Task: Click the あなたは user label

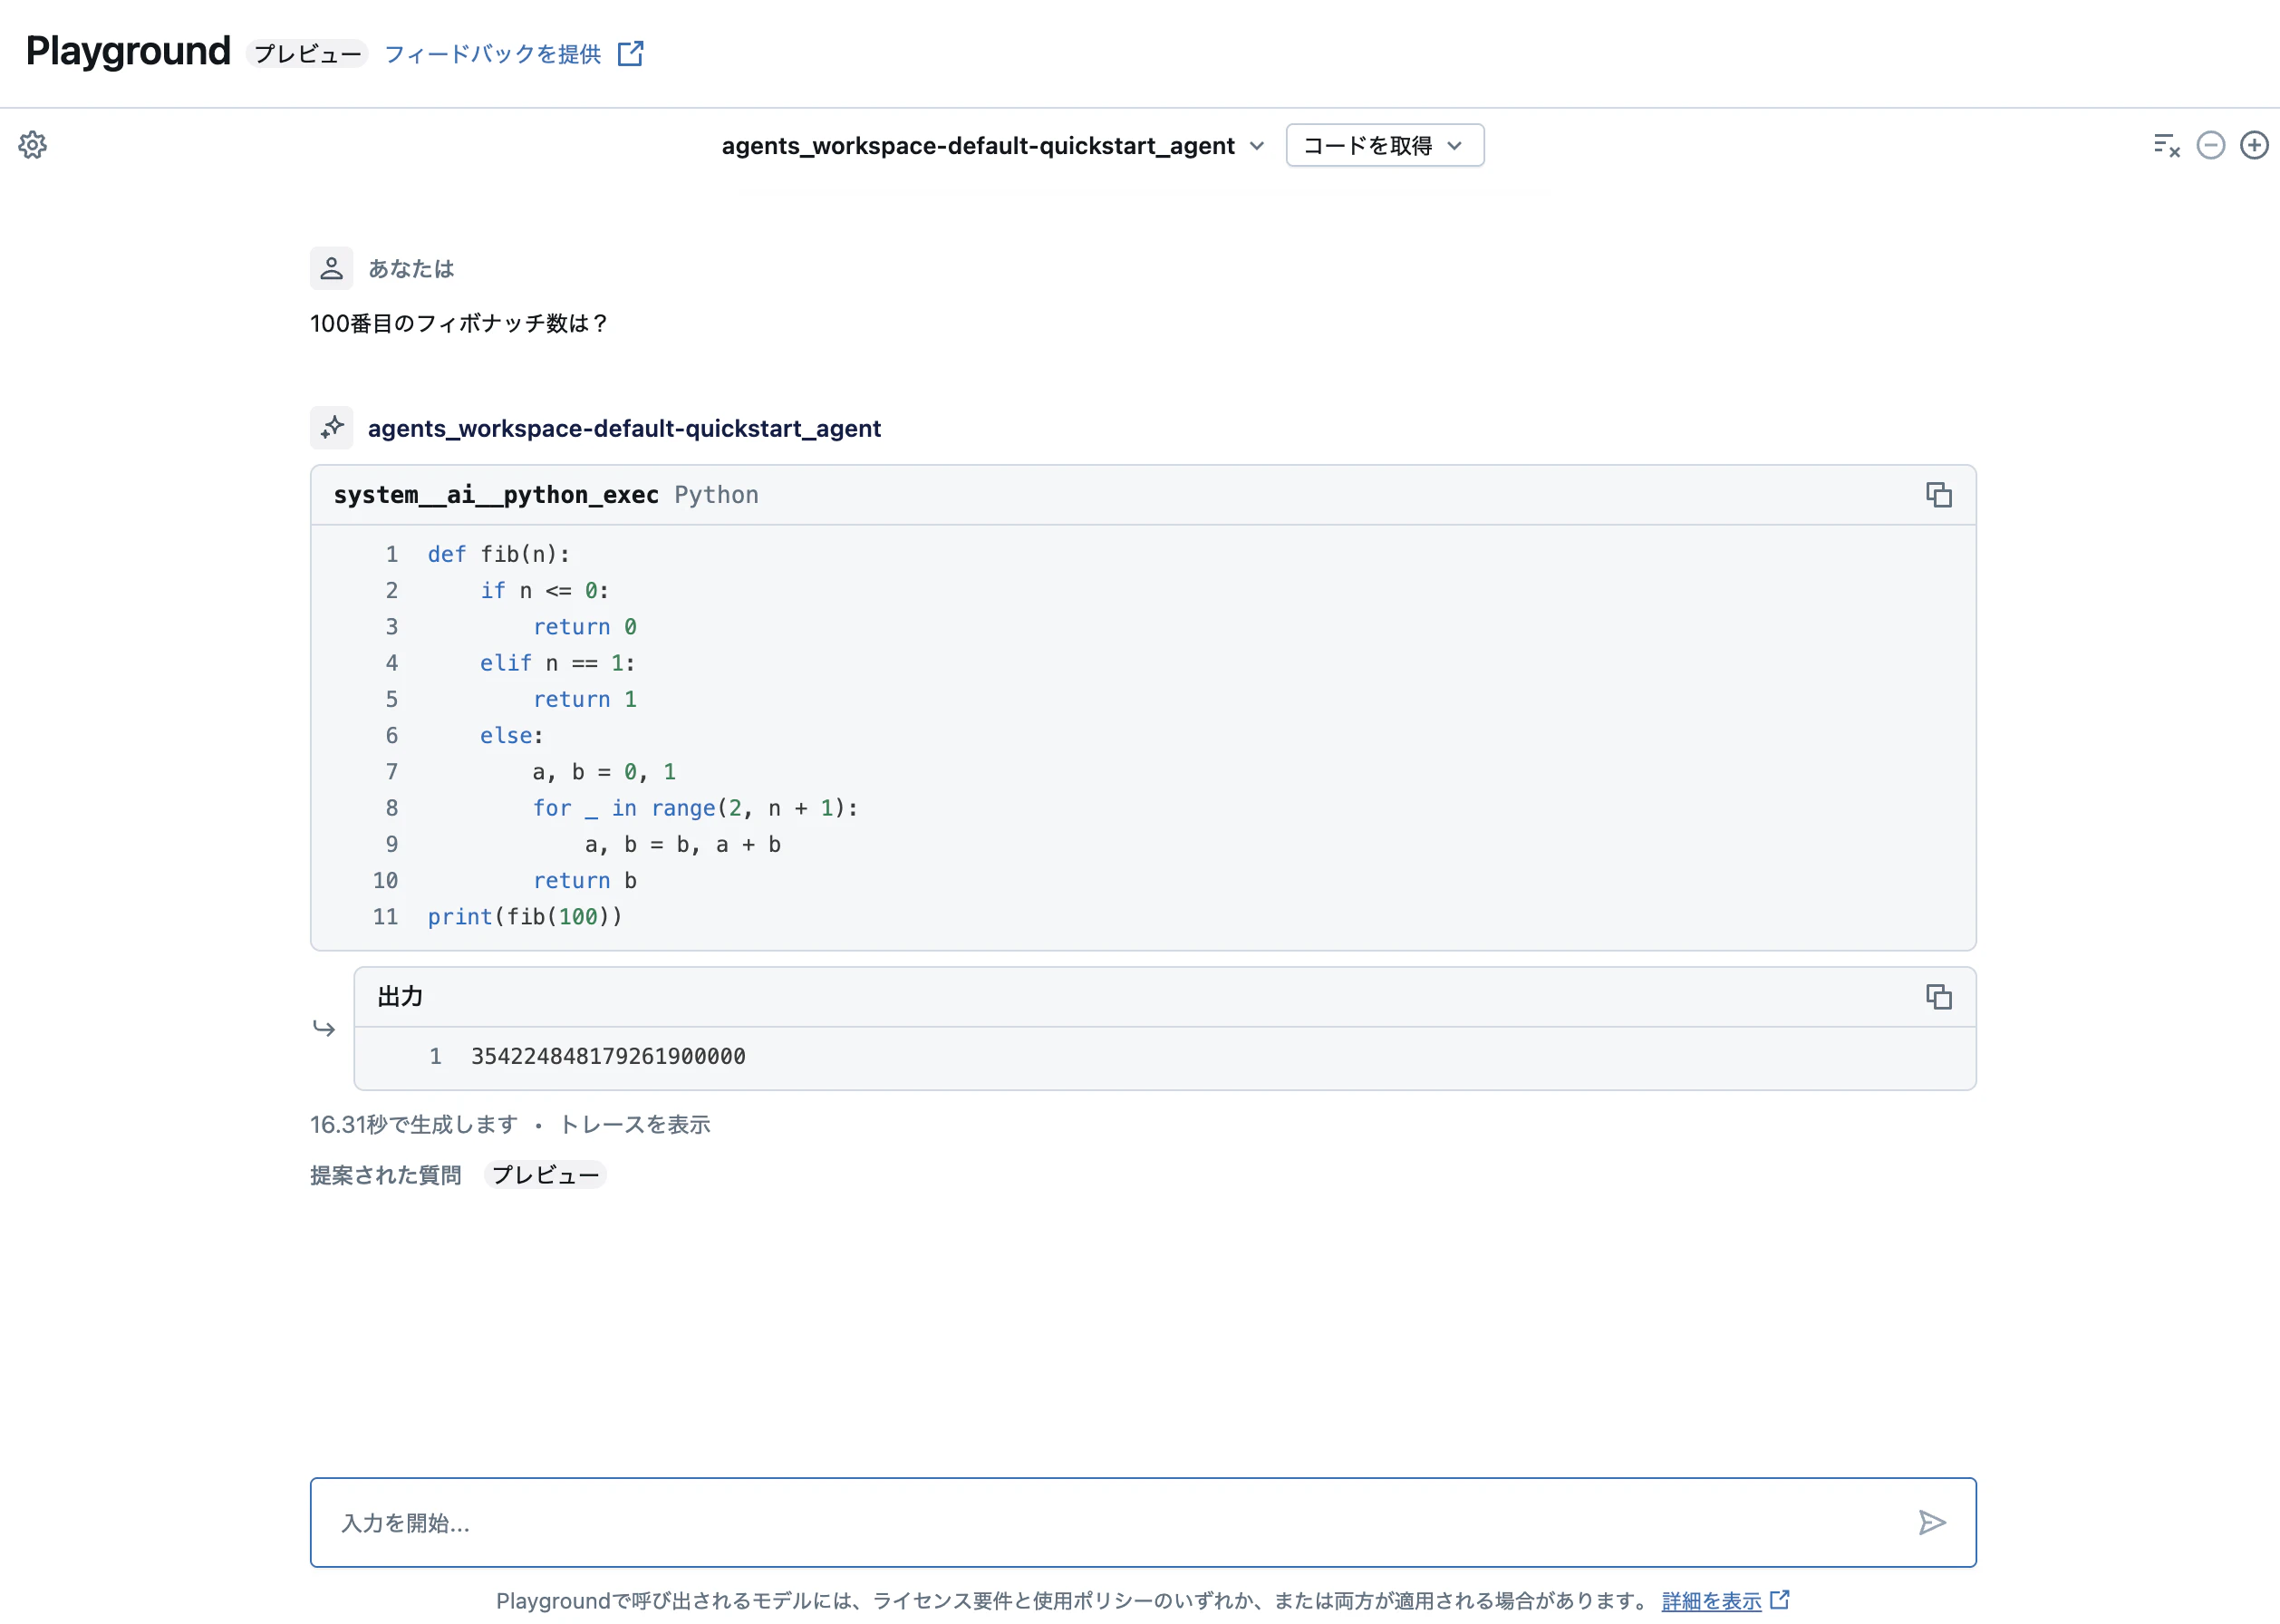Action: coord(411,269)
